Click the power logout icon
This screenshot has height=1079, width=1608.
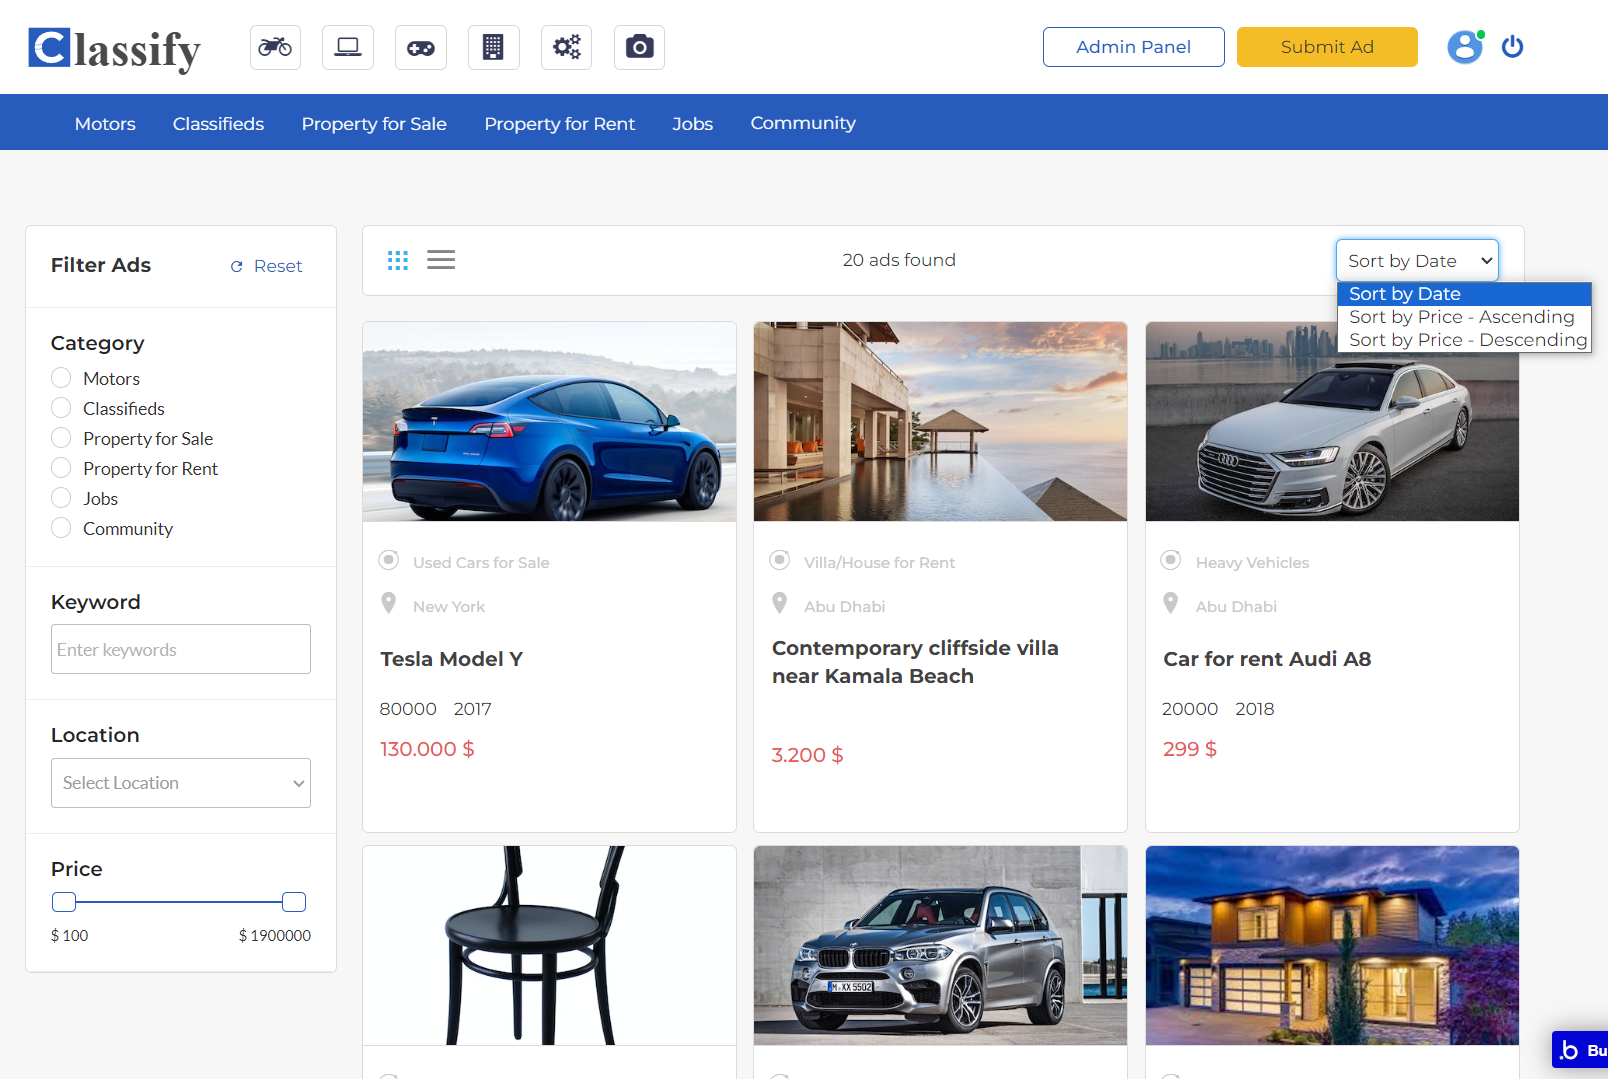1512,47
